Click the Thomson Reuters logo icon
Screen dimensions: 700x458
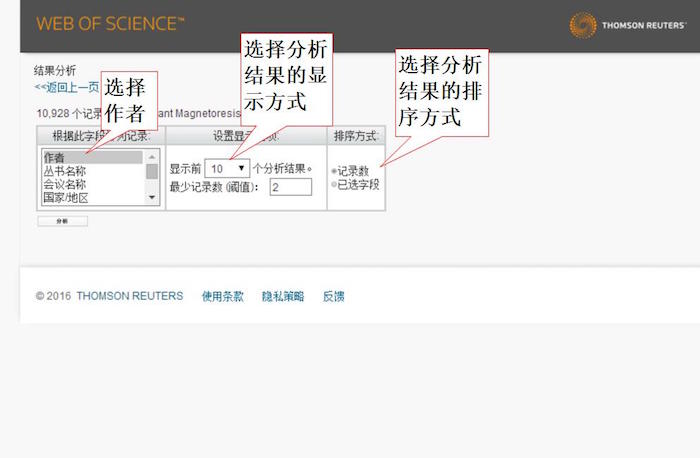point(583,25)
